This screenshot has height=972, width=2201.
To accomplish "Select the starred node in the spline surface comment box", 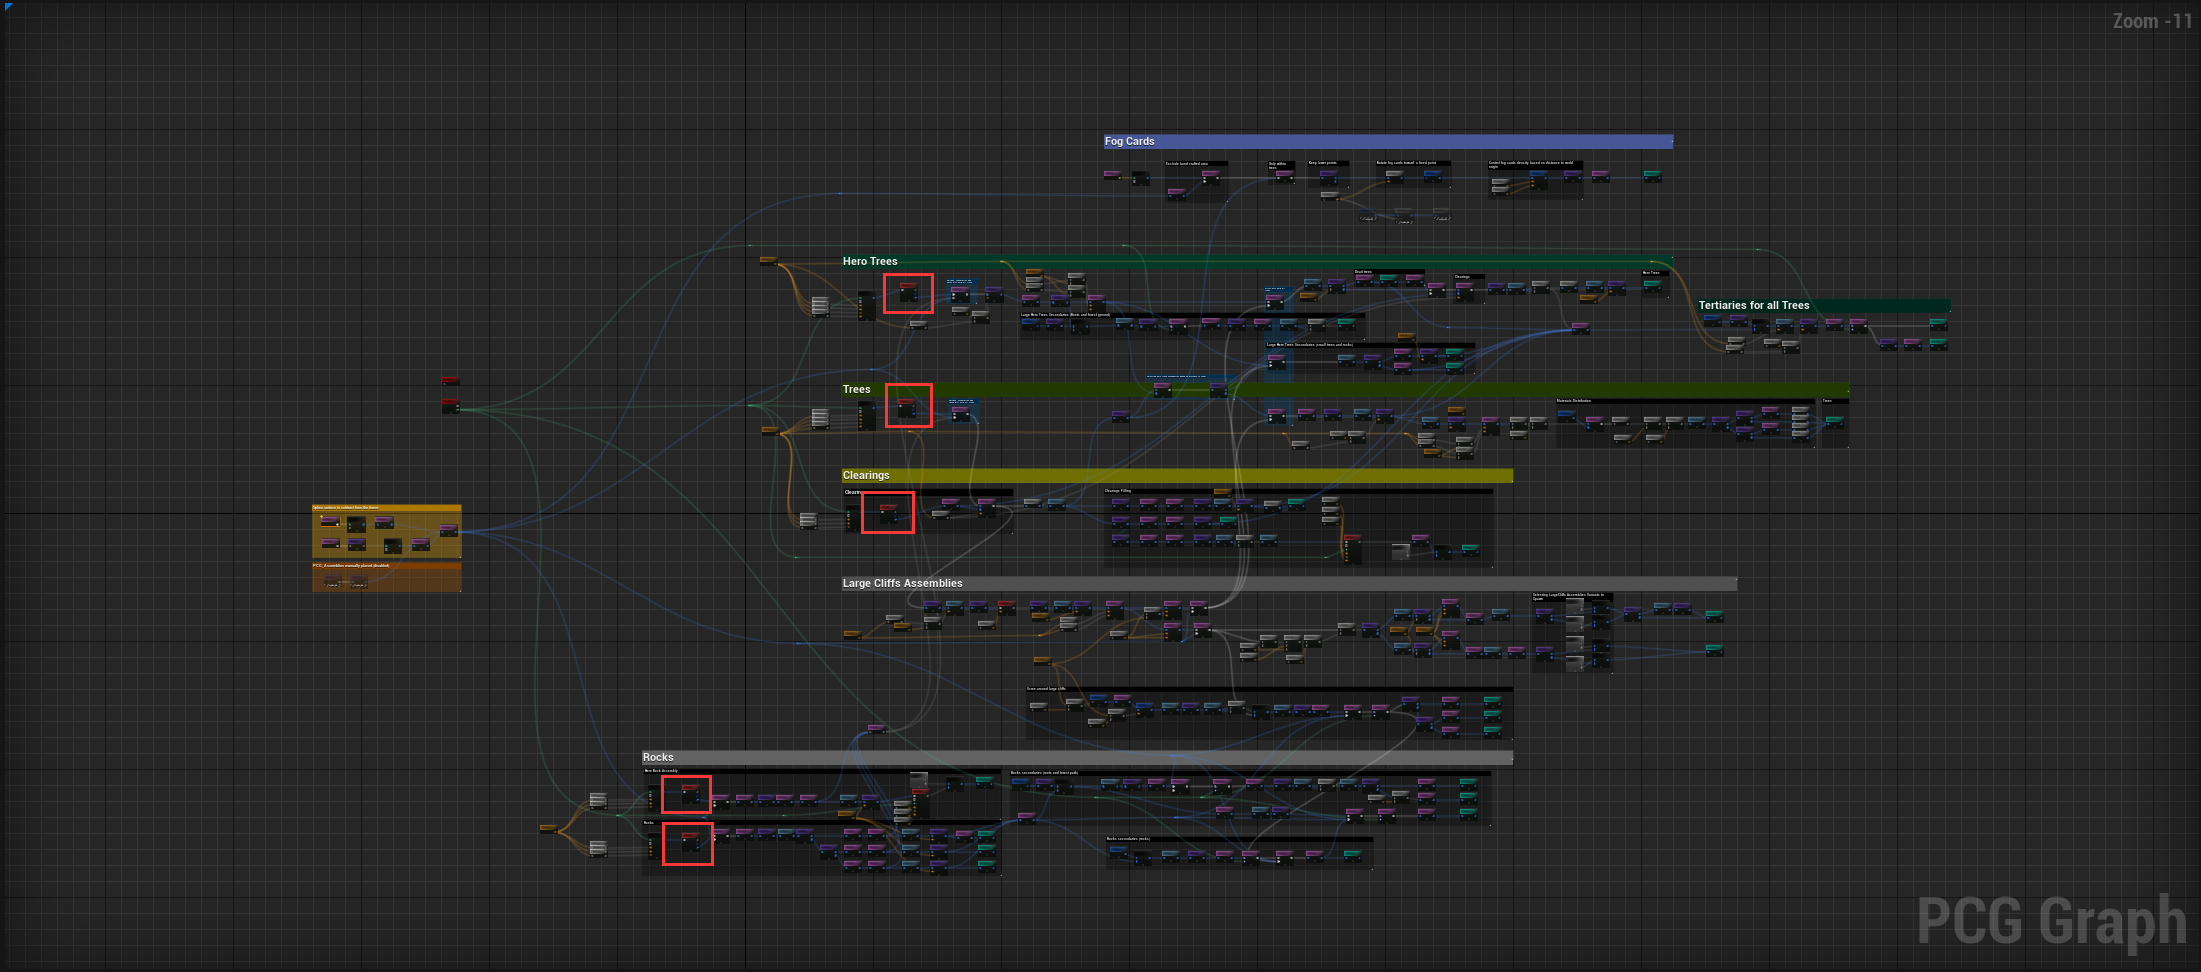I will (330, 521).
